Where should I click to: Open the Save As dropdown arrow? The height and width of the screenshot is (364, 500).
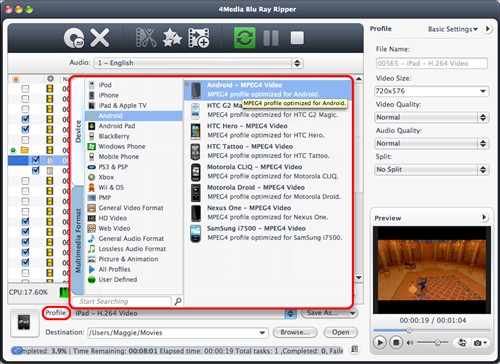(x=353, y=313)
